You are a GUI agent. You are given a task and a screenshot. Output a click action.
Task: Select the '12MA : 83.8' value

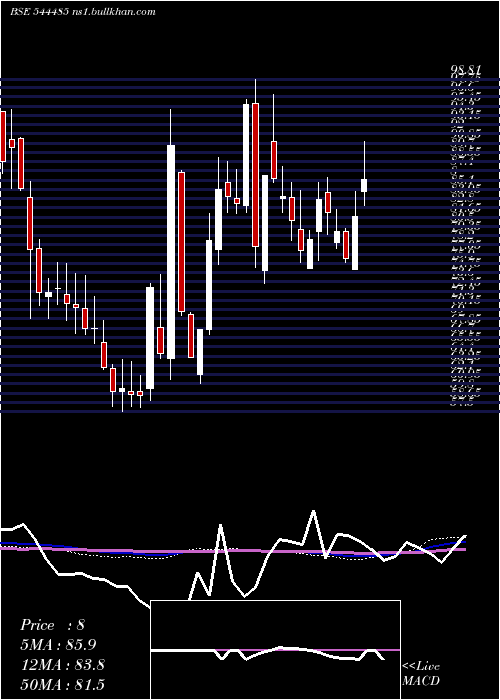pyautogui.click(x=62, y=664)
